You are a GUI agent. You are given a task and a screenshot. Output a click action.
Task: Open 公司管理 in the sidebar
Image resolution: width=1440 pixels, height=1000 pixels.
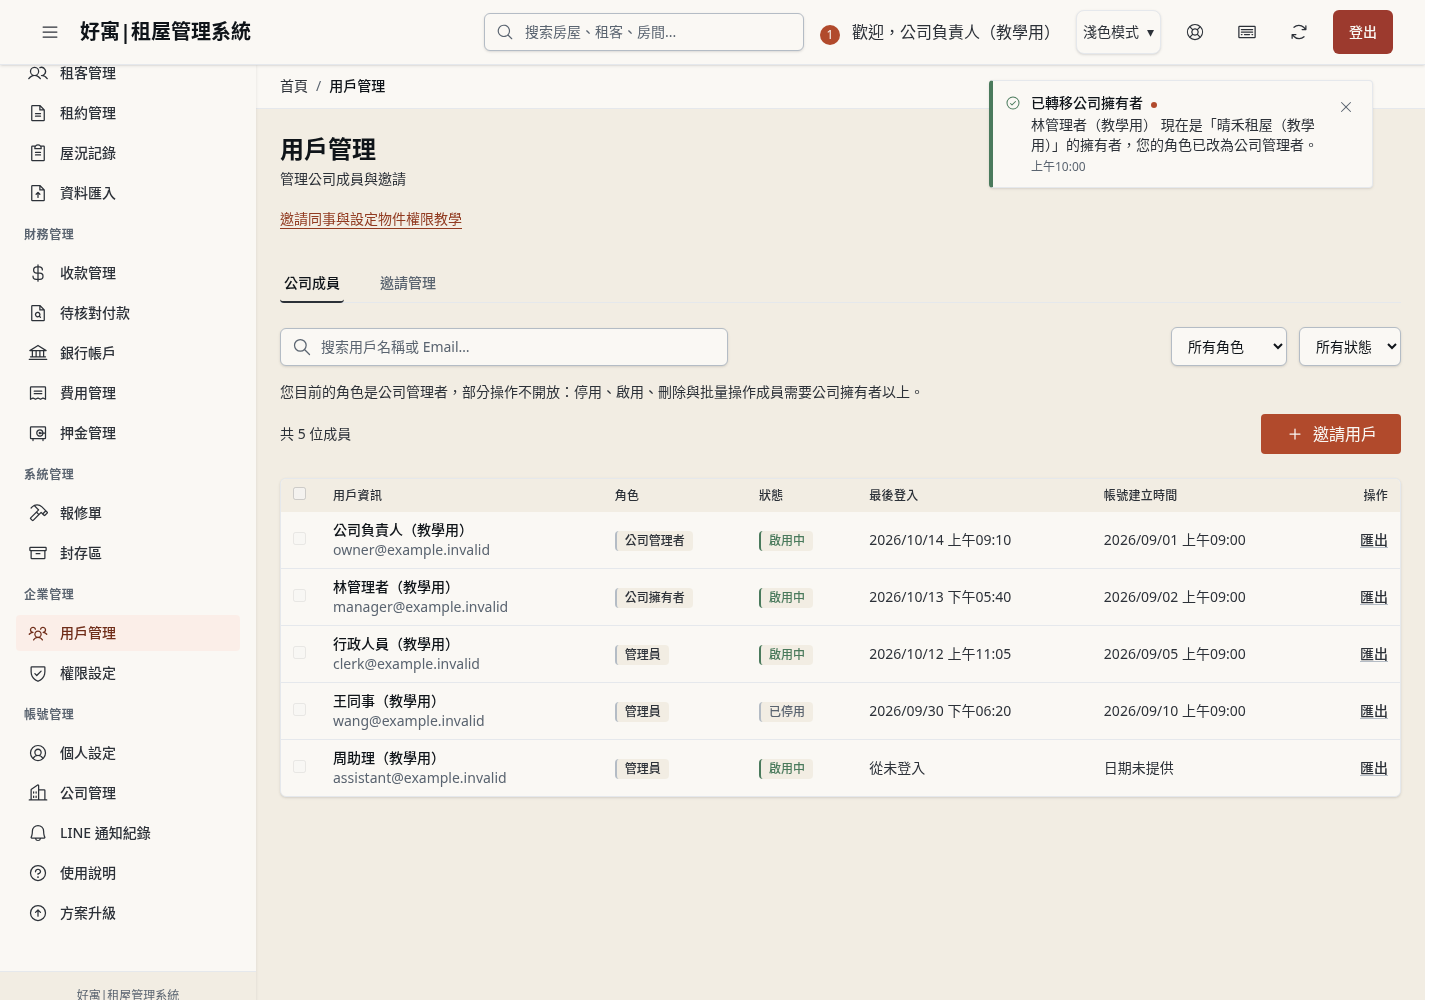tap(128, 793)
